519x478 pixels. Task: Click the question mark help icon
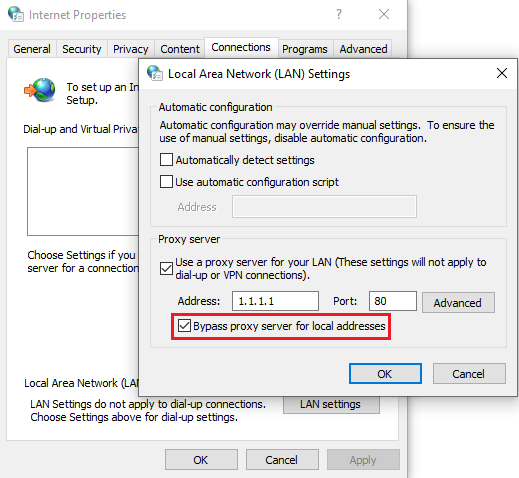[x=339, y=14]
